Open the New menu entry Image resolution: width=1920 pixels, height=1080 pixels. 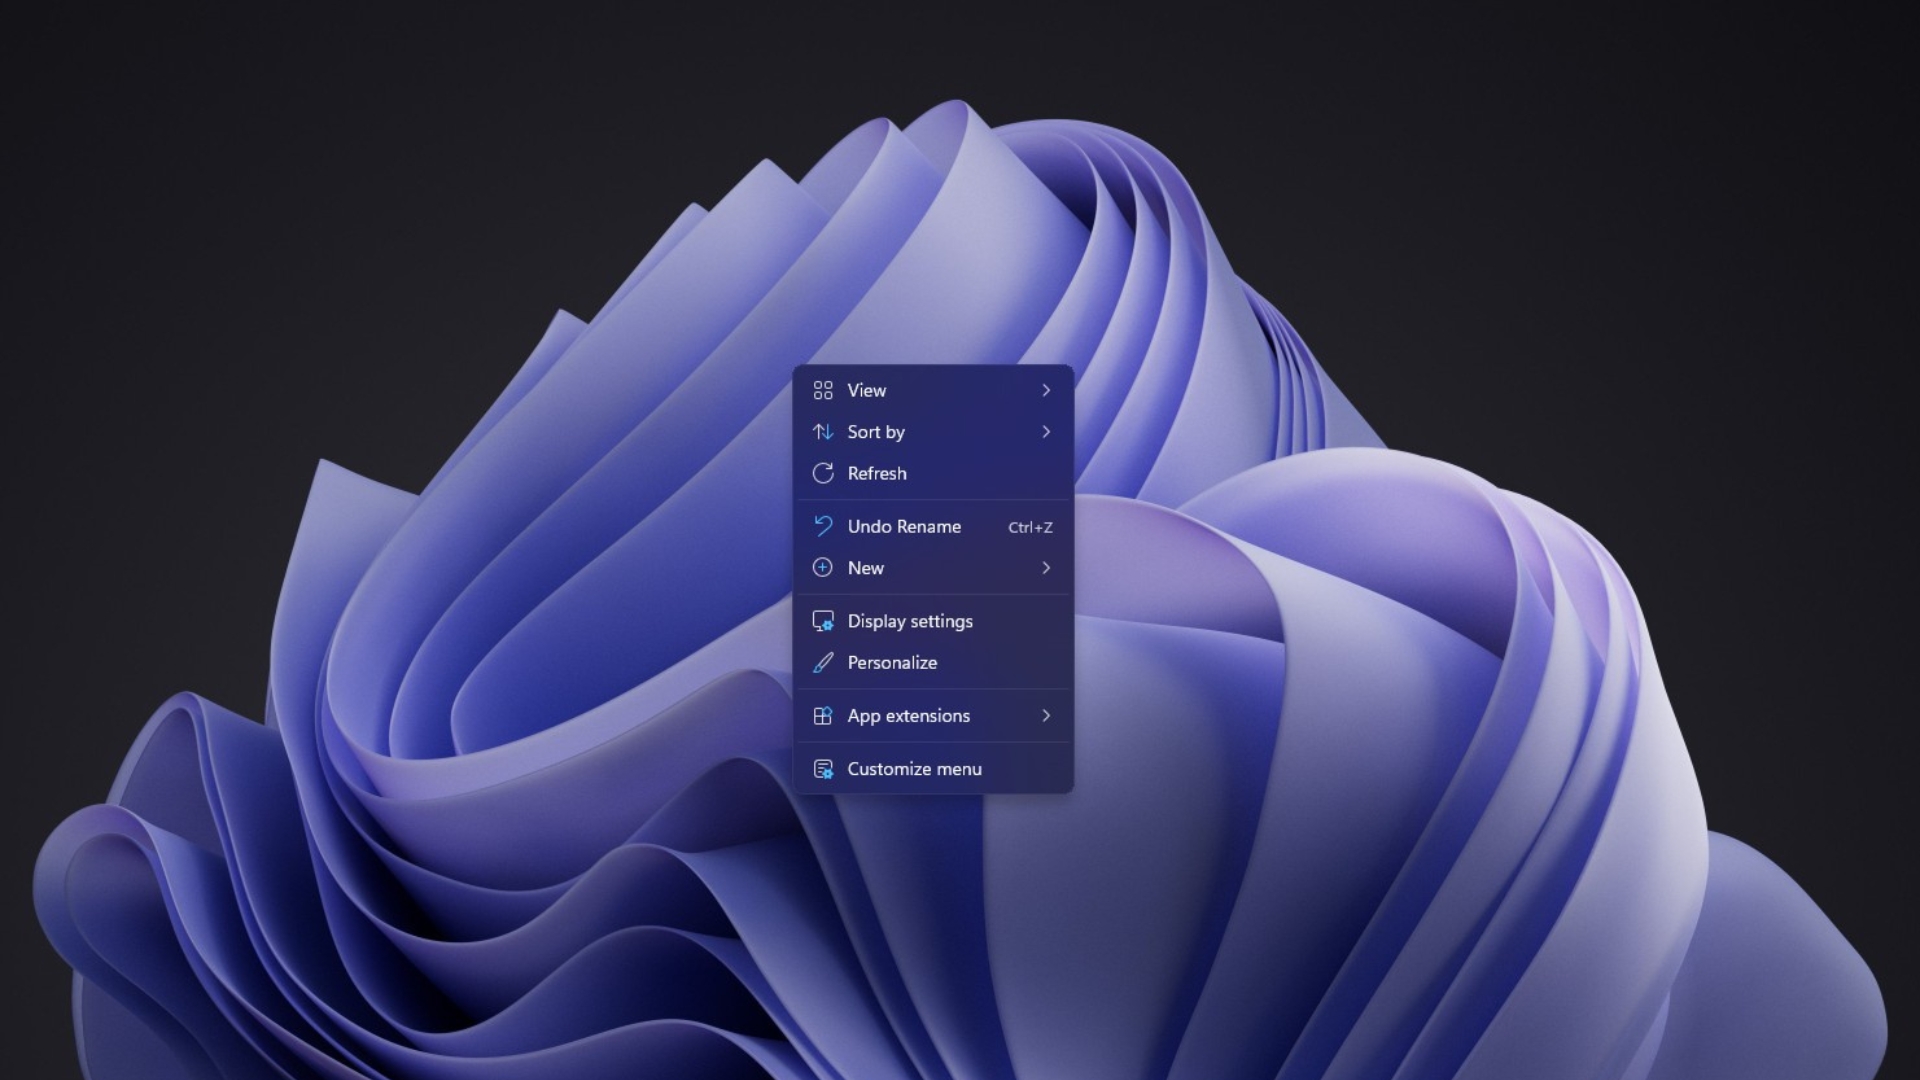pos(933,568)
